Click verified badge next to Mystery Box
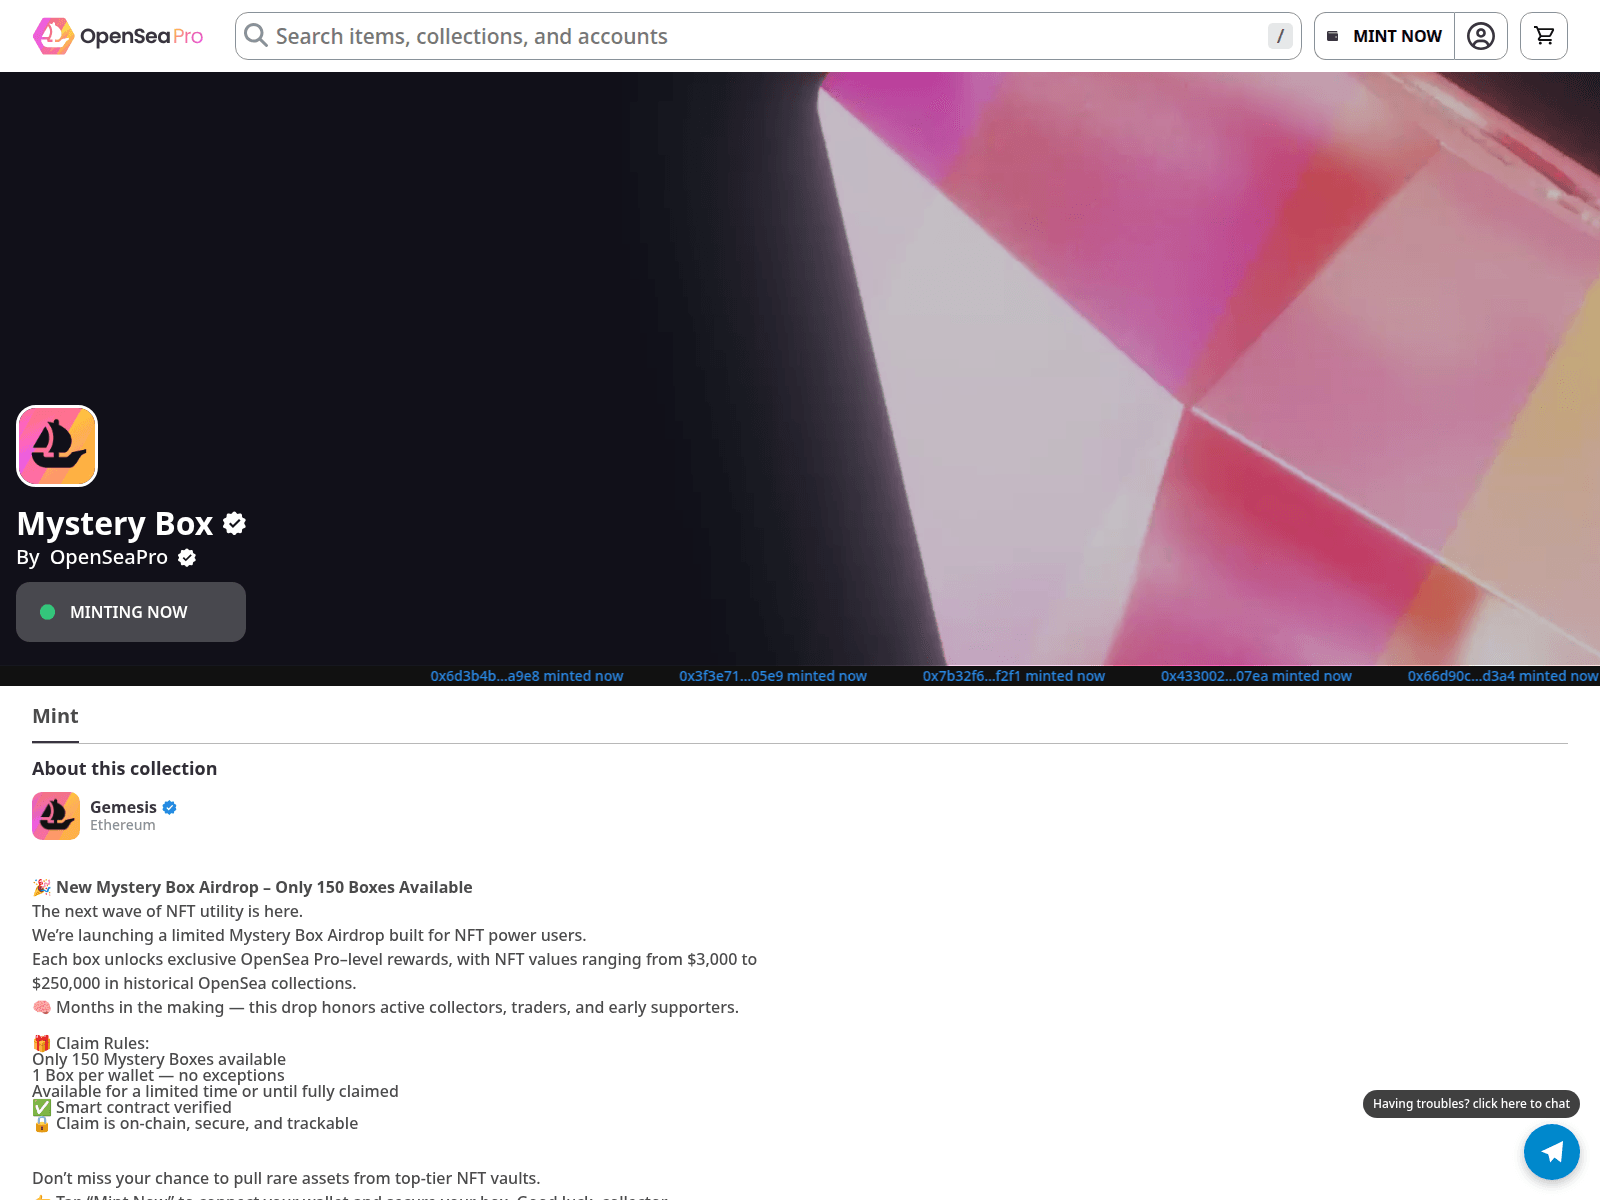This screenshot has width=1600, height=1200. coord(235,523)
